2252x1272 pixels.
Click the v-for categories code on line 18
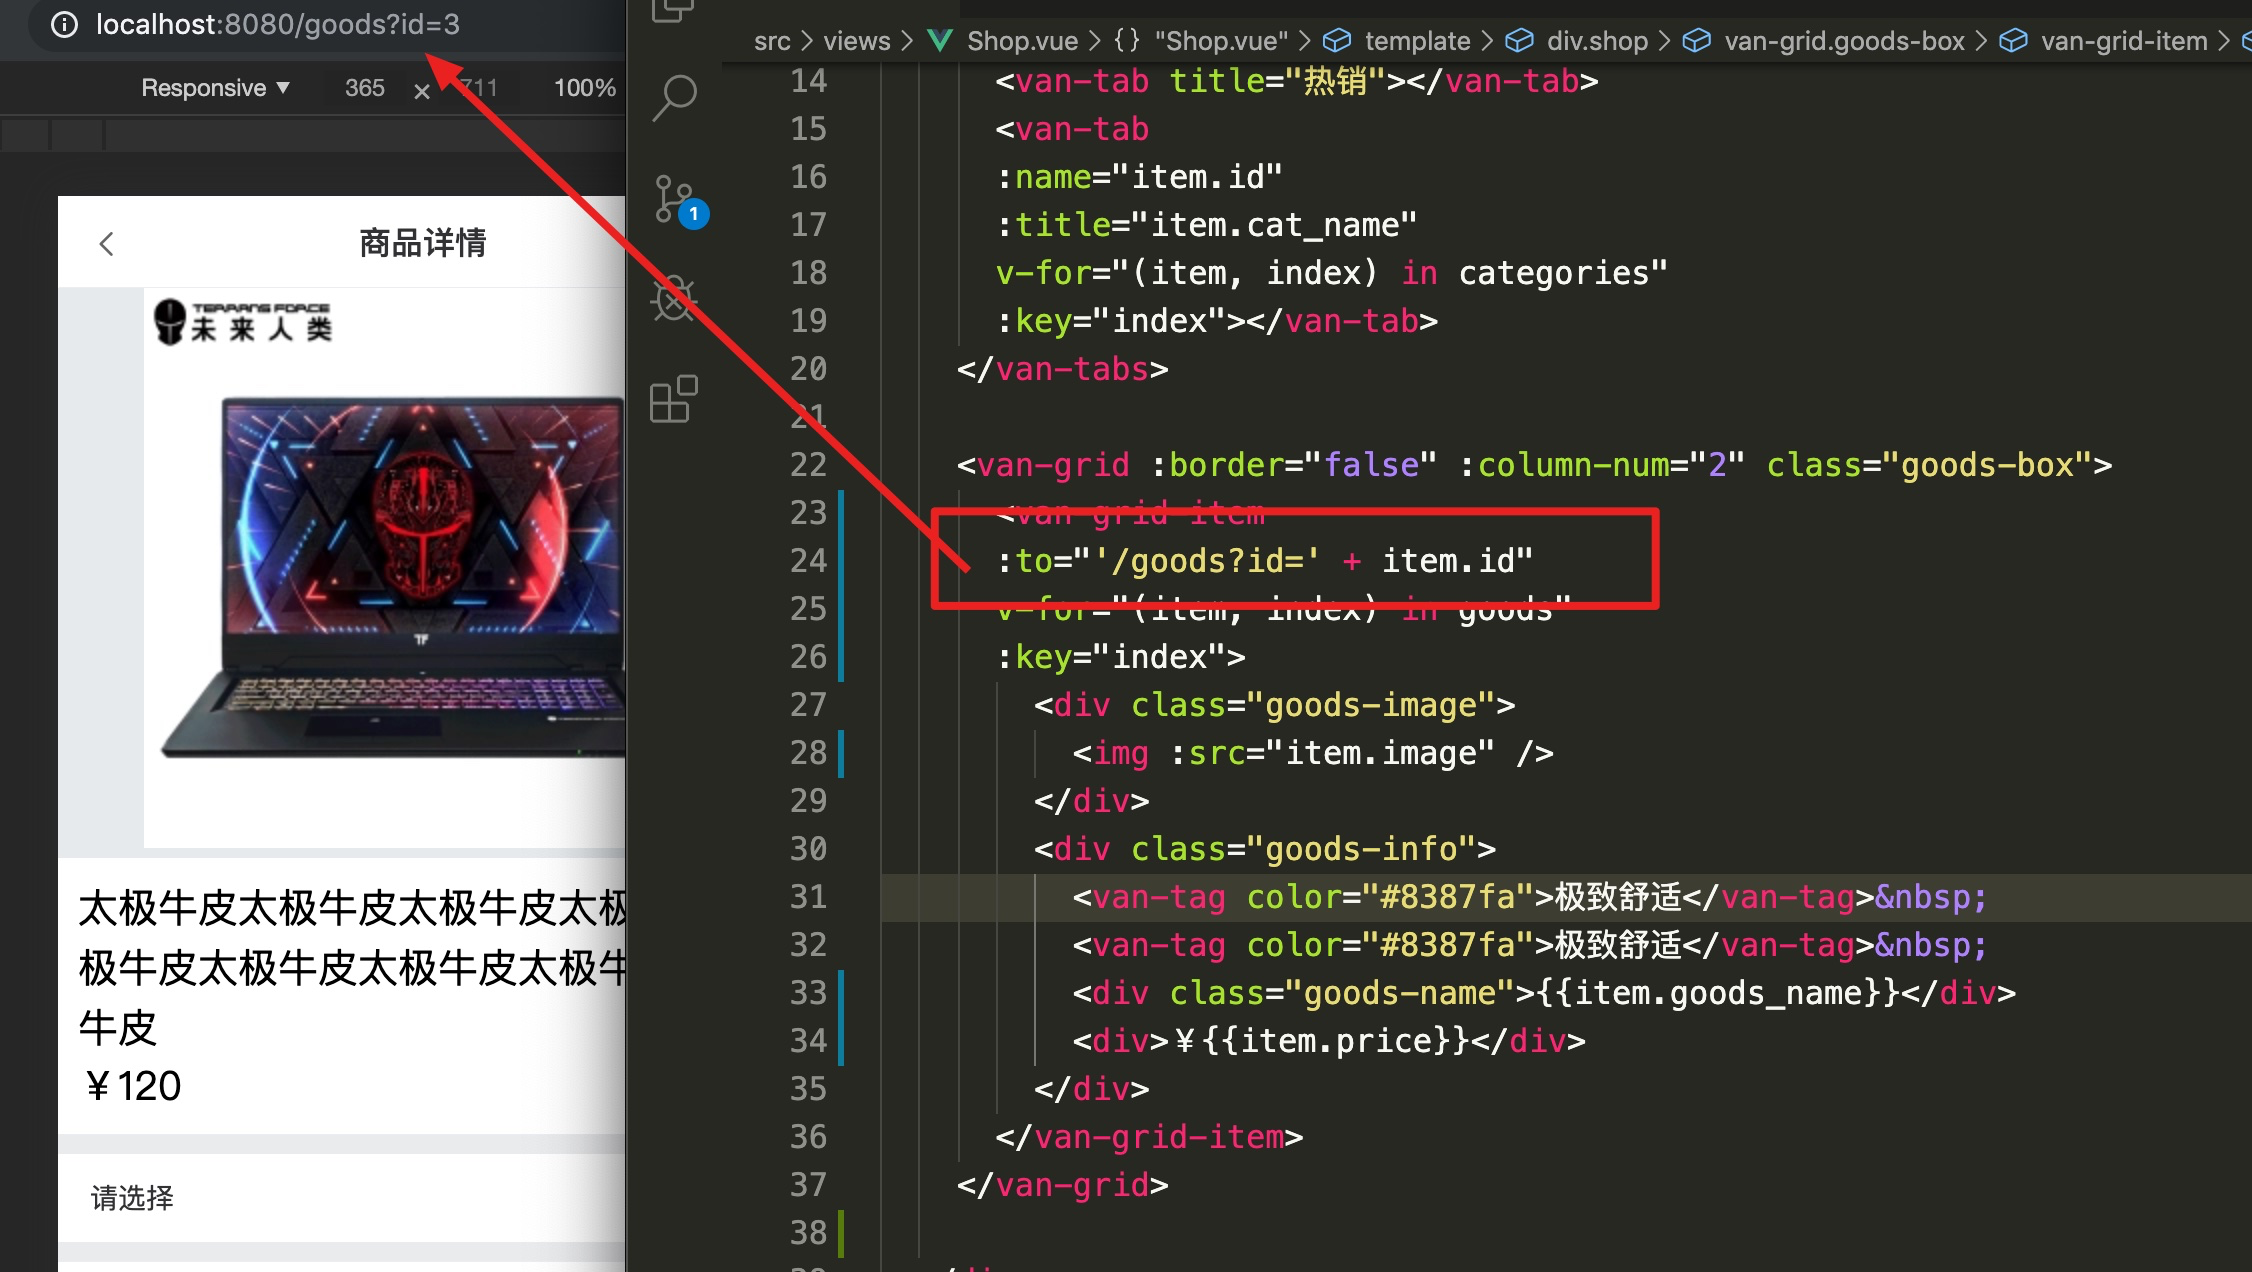click(1331, 273)
